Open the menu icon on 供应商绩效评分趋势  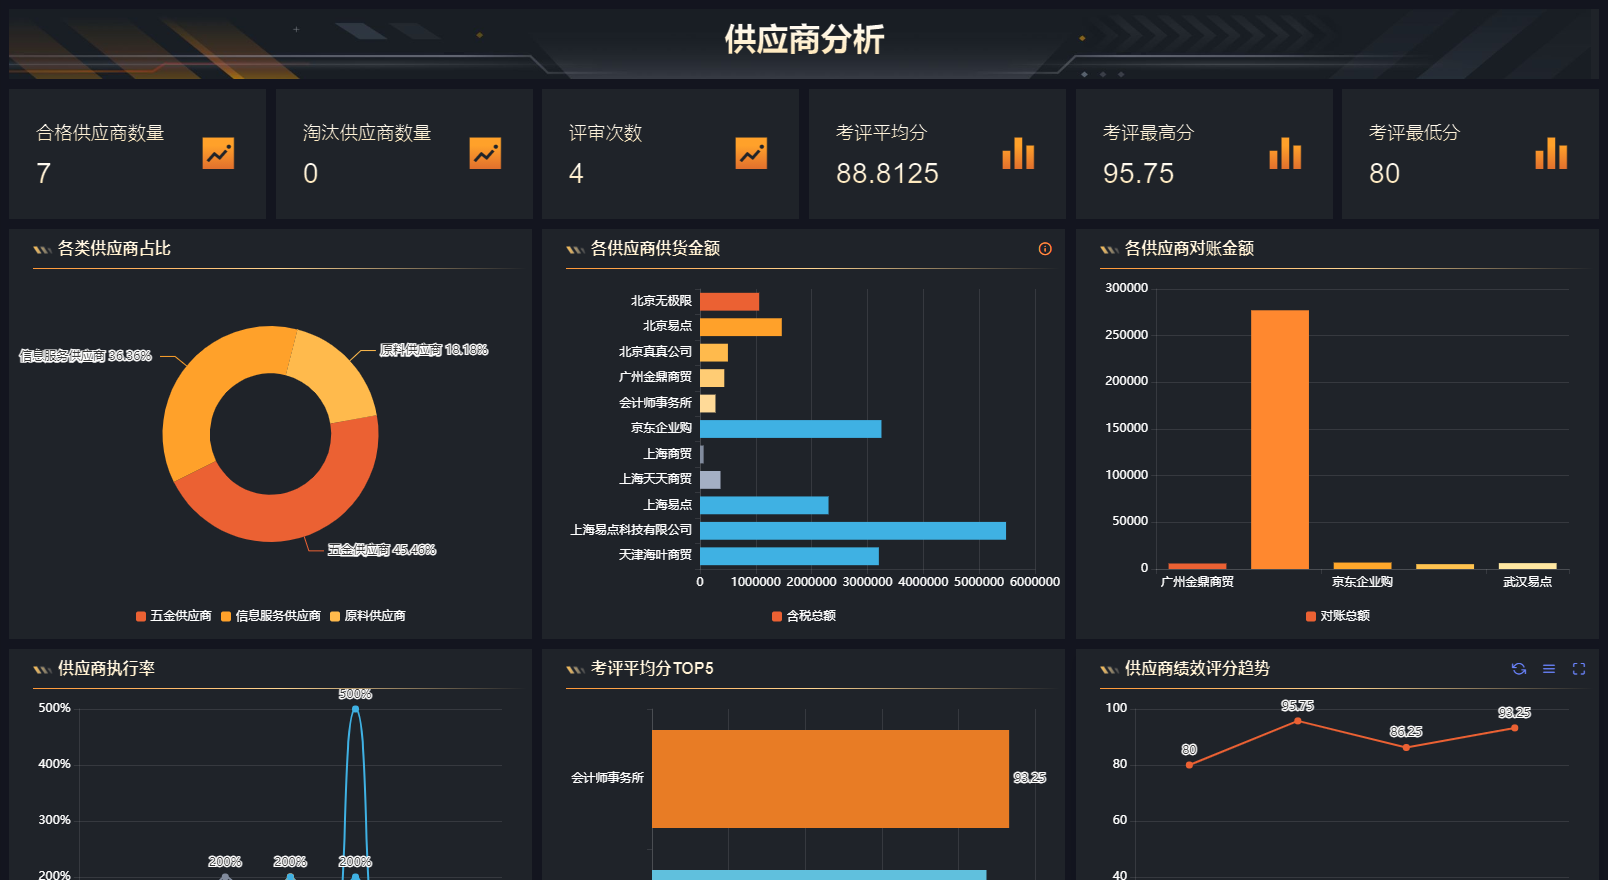point(1549,669)
